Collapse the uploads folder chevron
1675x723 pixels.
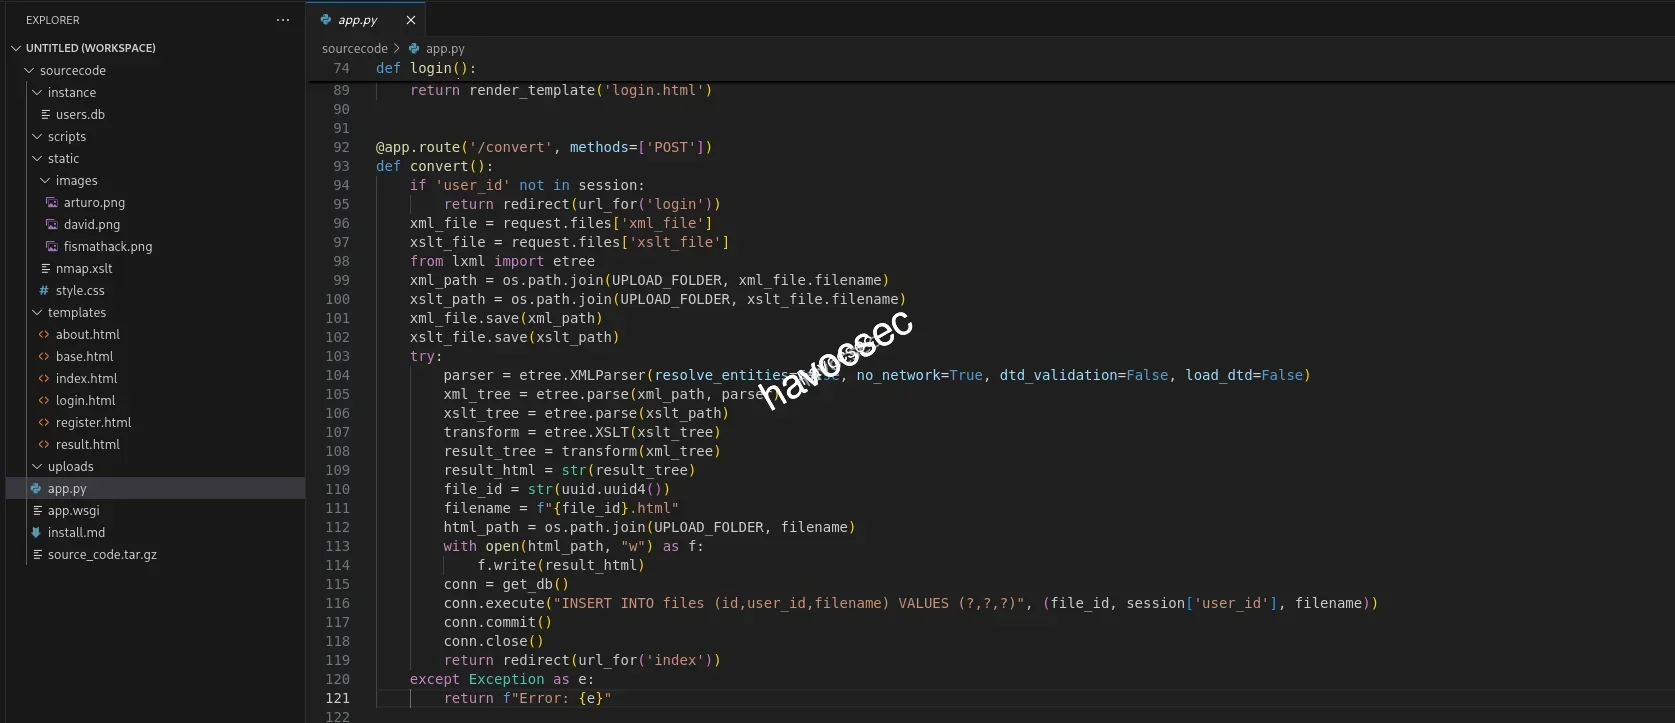(x=37, y=467)
